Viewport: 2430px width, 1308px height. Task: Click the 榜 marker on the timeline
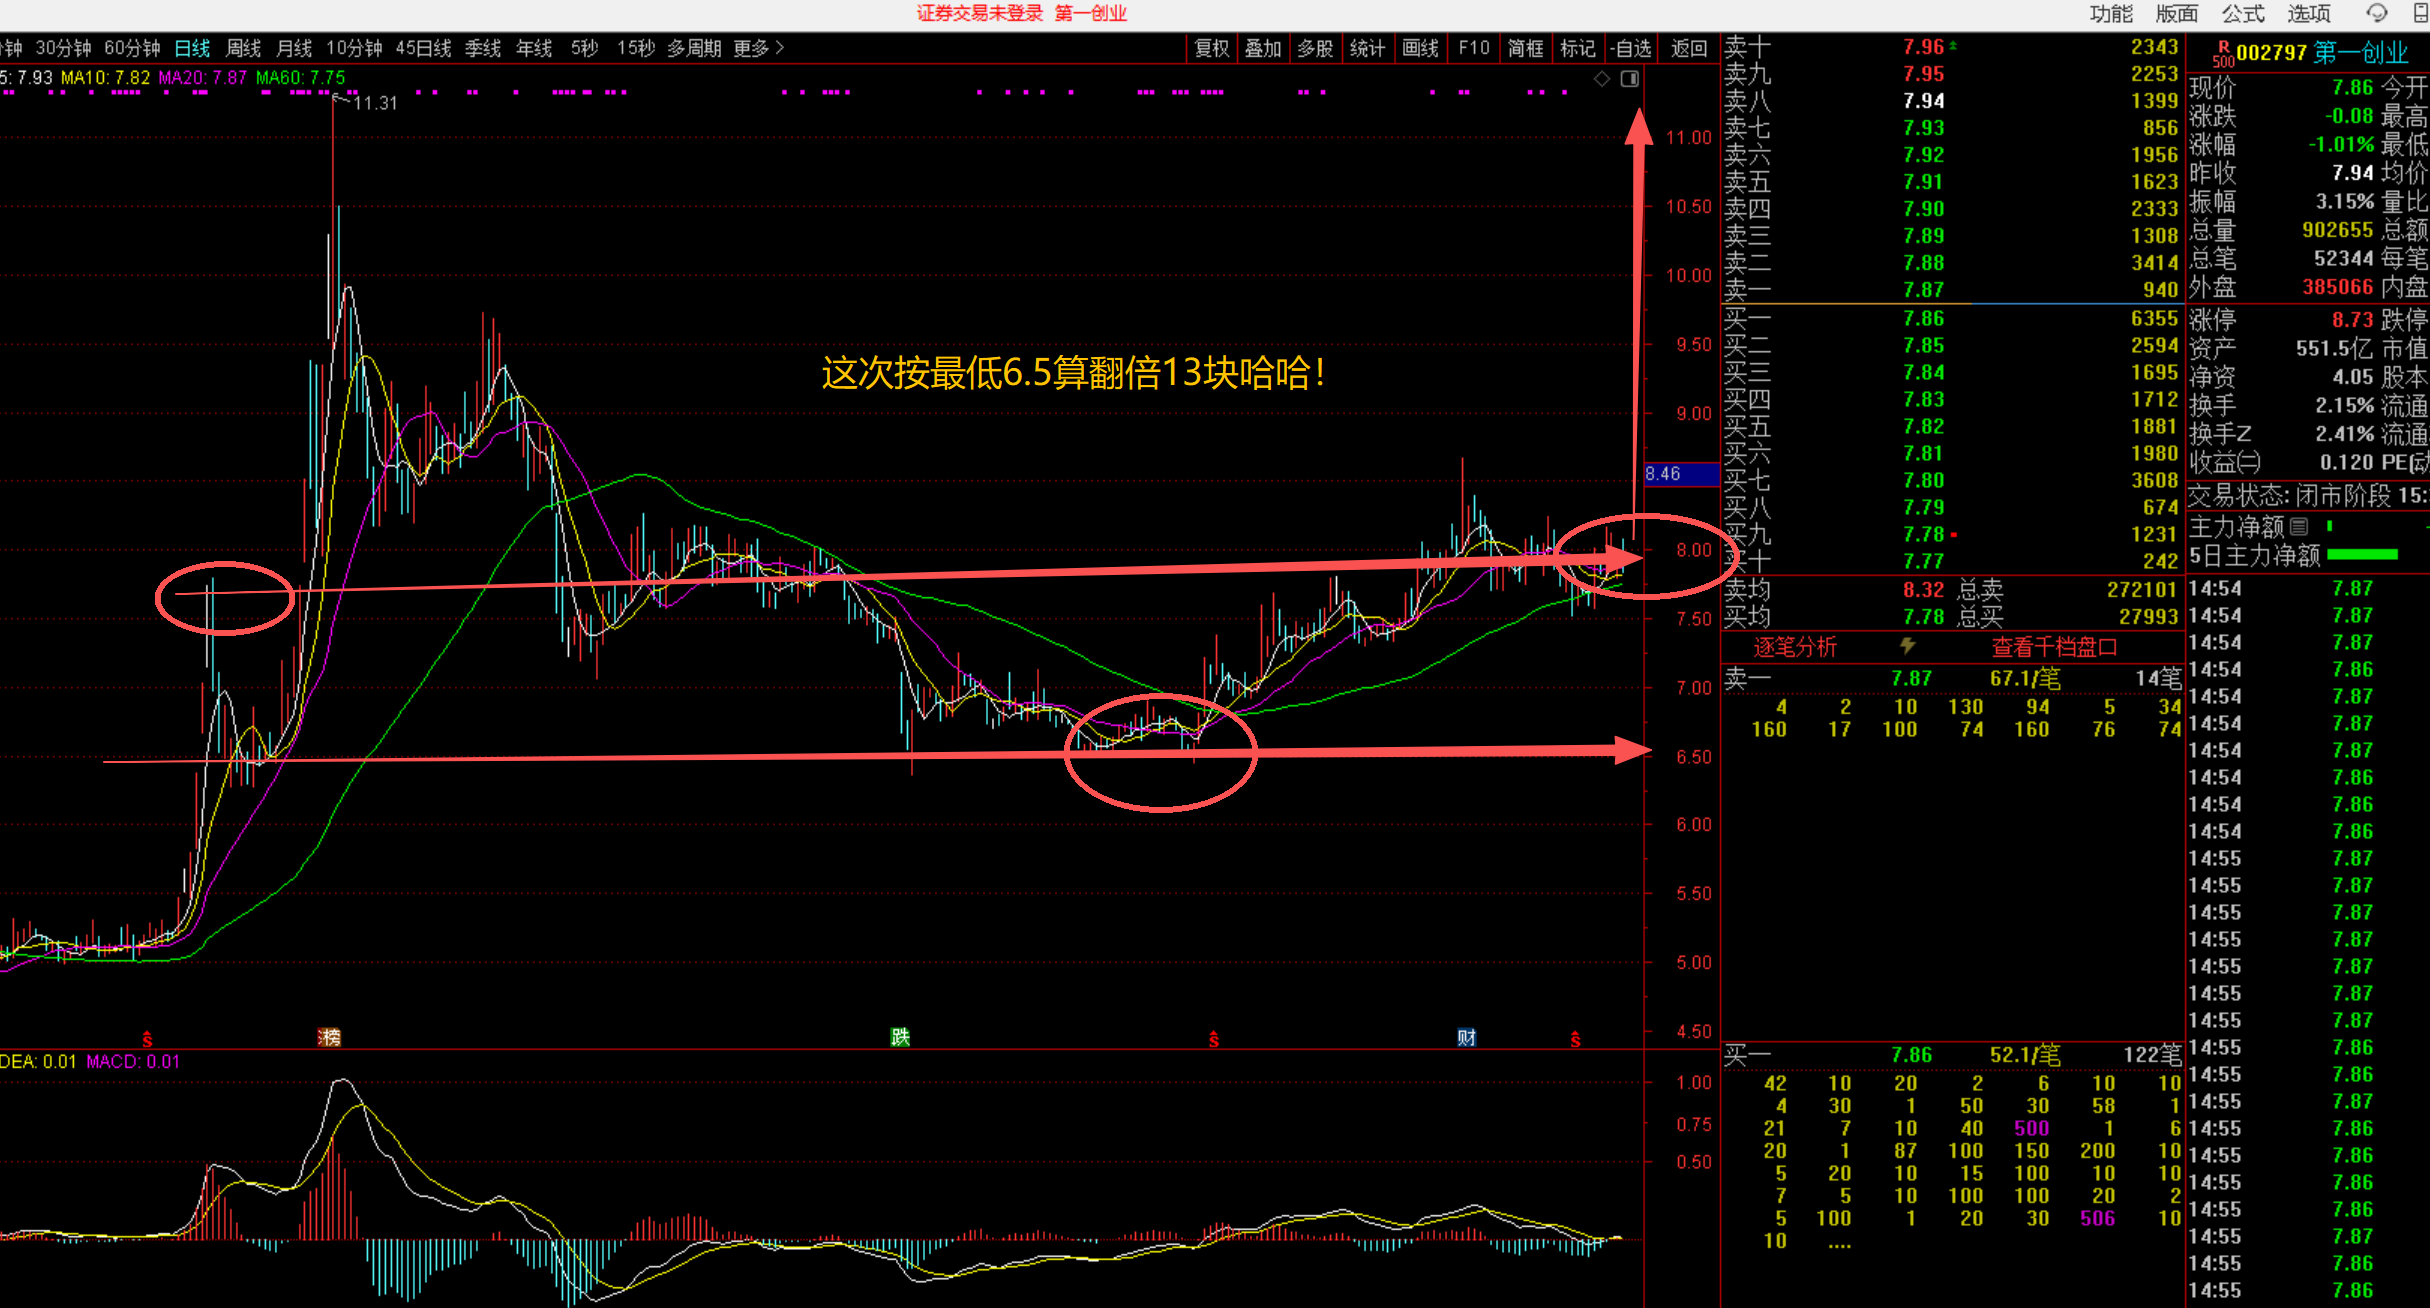(329, 1037)
